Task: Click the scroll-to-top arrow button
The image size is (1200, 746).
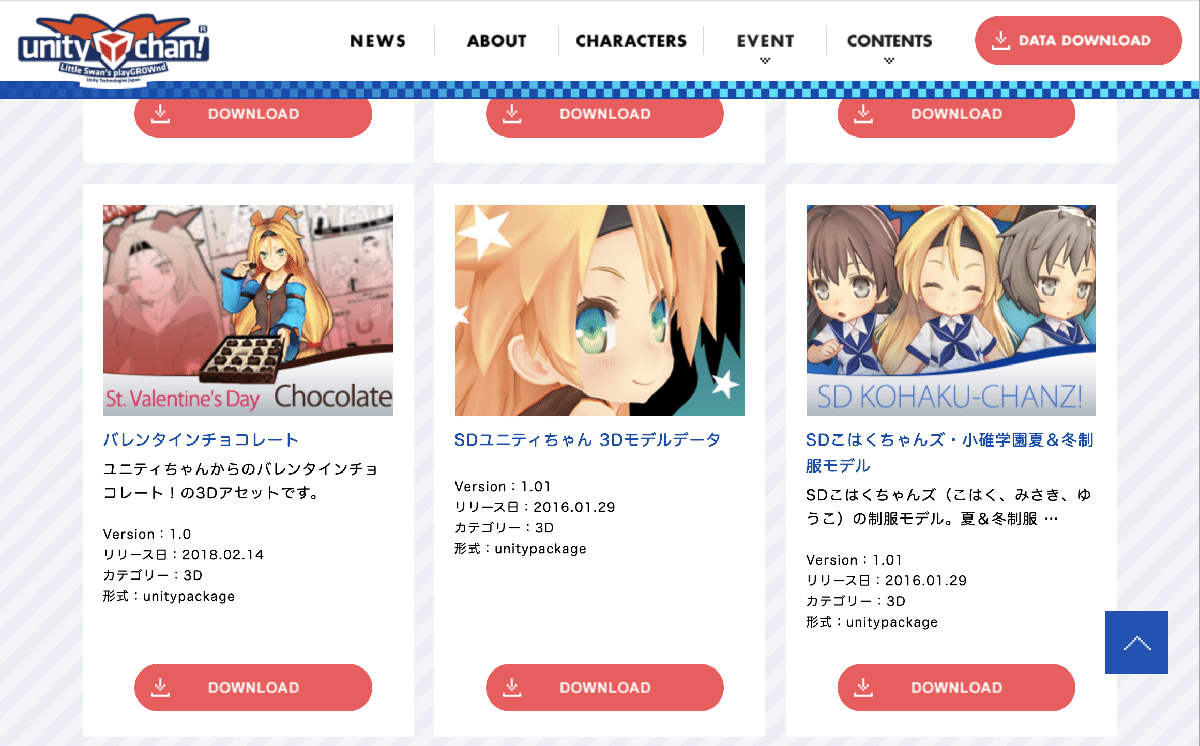Action: click(x=1136, y=642)
